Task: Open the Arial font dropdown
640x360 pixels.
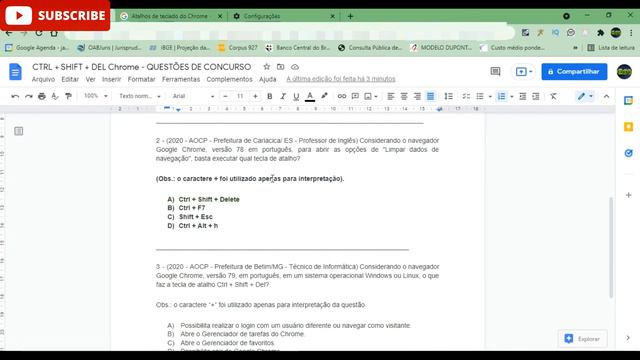Action: [x=193, y=96]
